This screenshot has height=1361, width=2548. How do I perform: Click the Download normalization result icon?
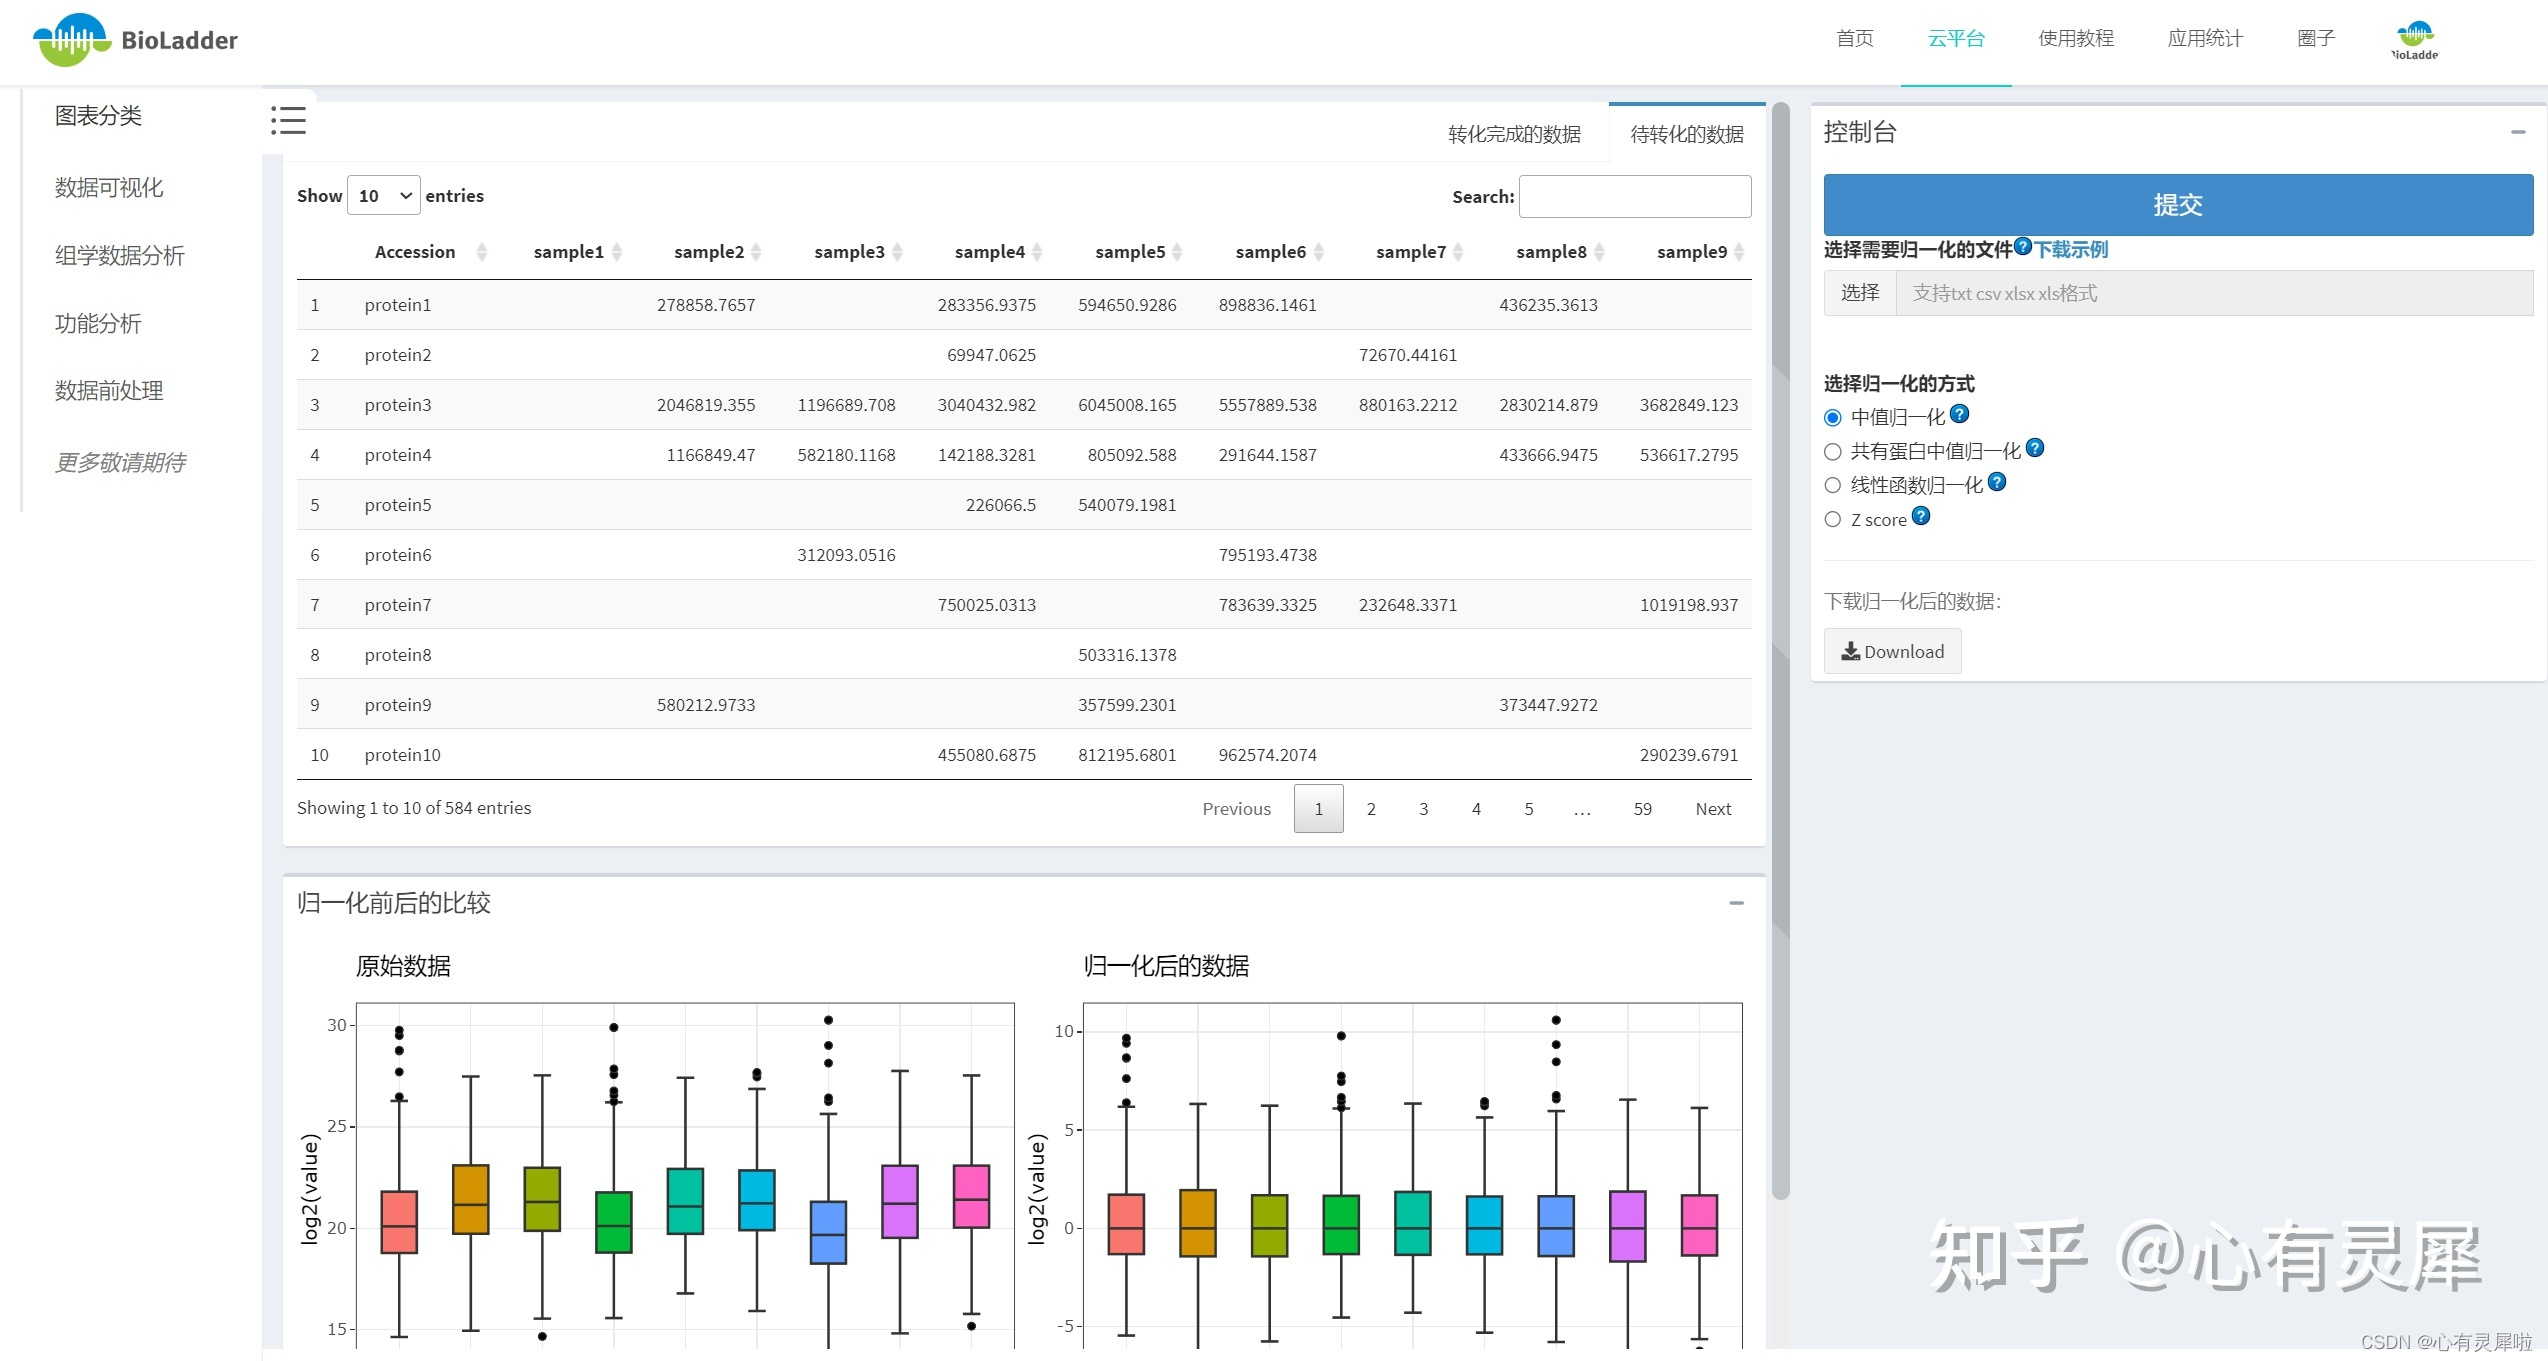(x=1891, y=650)
